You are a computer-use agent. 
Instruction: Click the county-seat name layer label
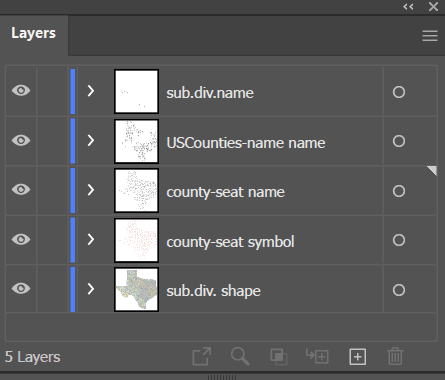click(226, 192)
